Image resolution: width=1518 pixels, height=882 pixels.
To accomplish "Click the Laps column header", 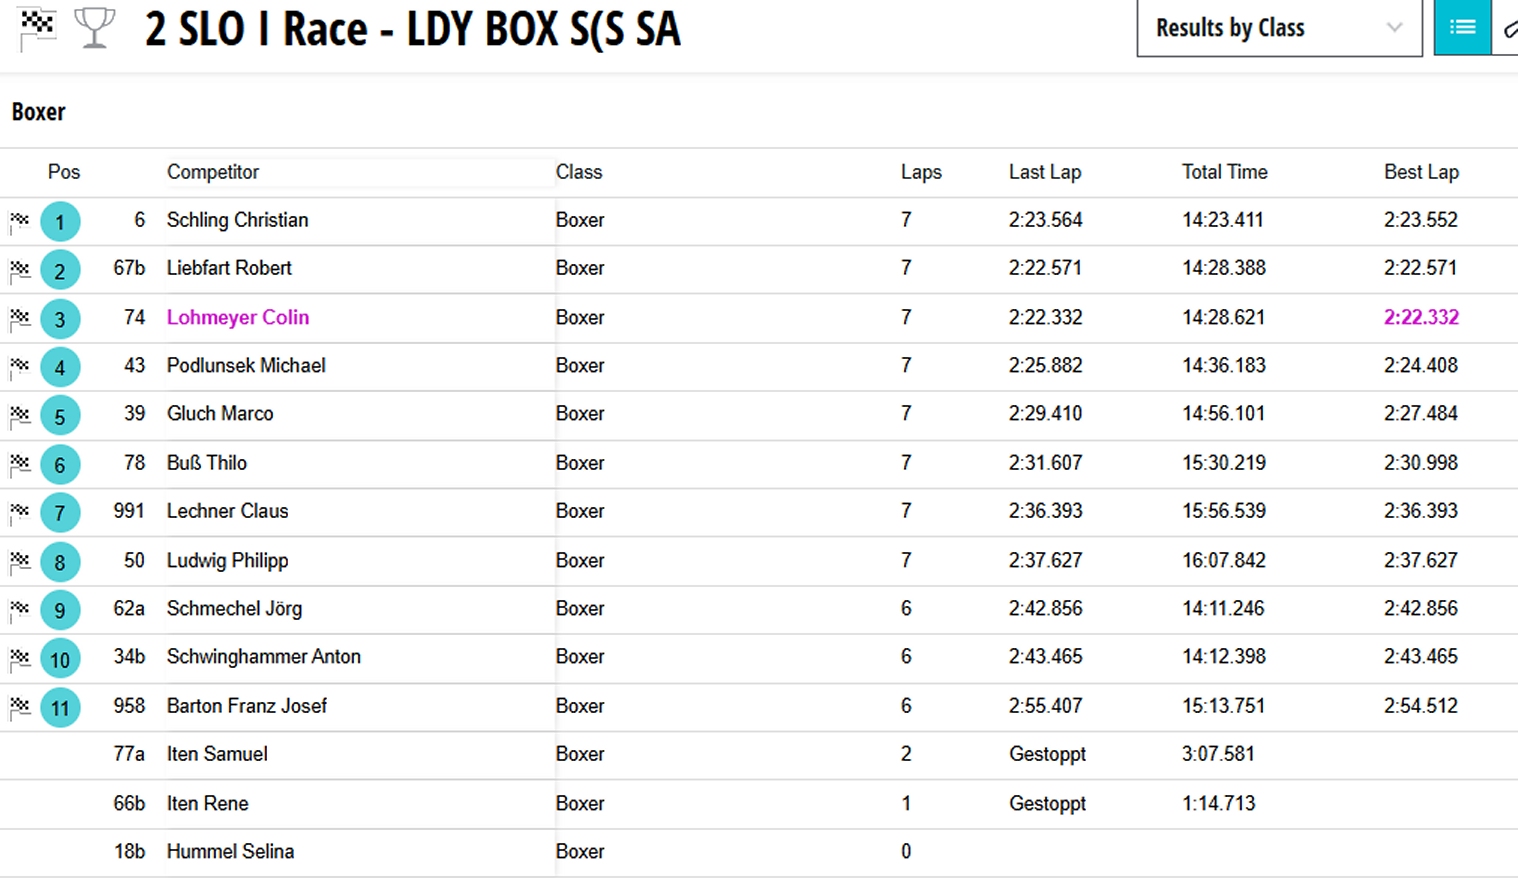I will pyautogui.click(x=920, y=172).
